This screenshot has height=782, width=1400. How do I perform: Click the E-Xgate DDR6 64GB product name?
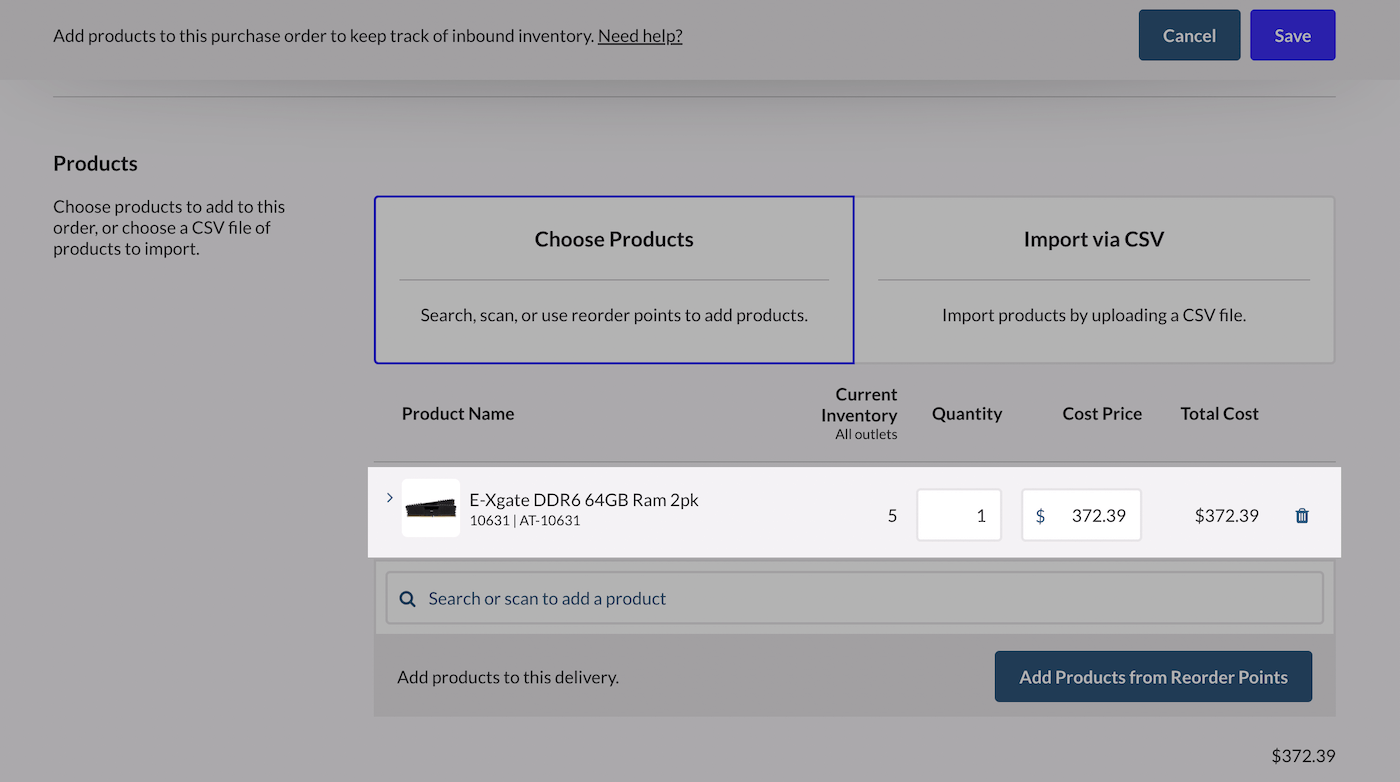point(584,500)
